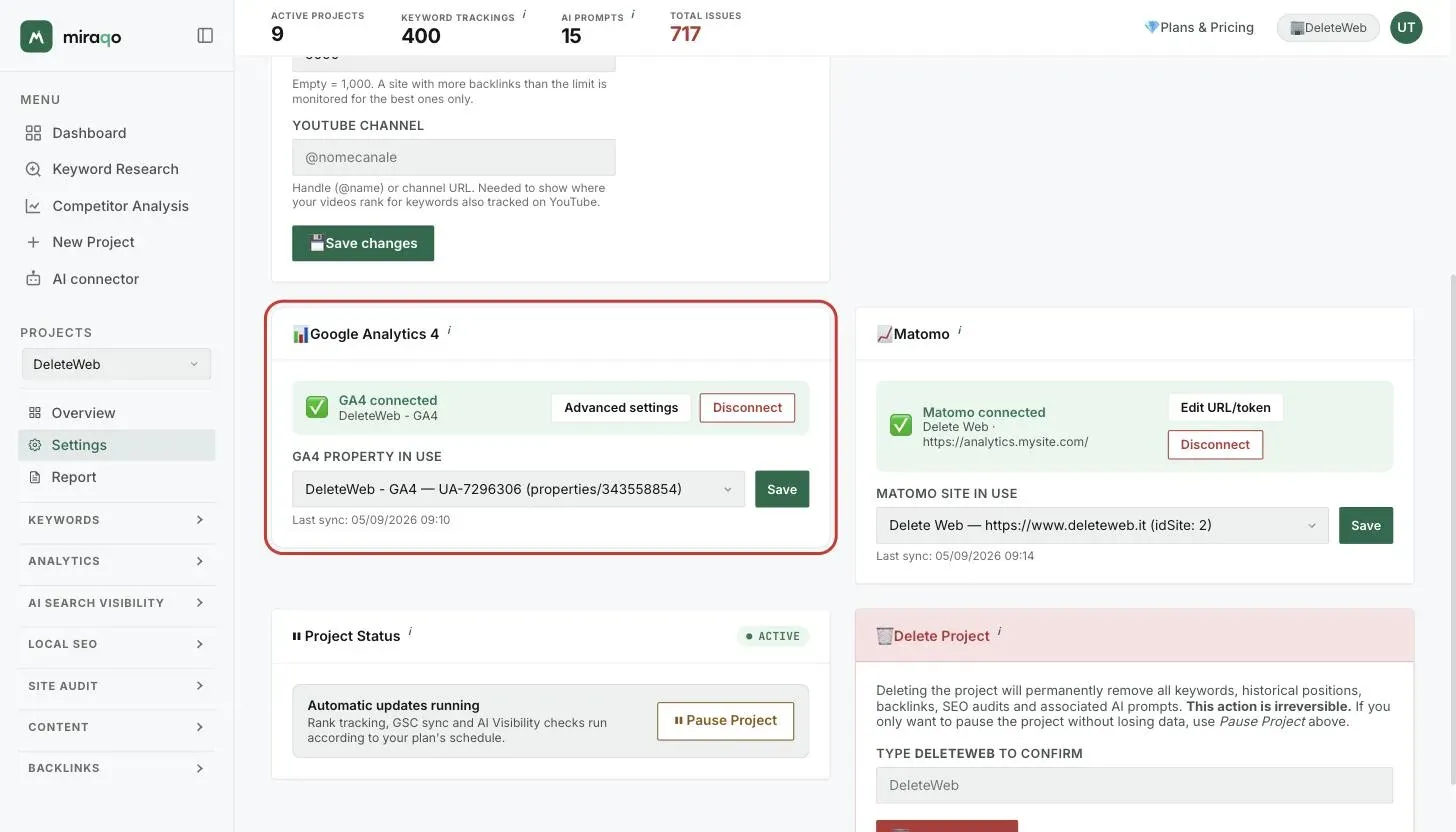This screenshot has height=832, width=1456.
Task: Click the YouTube channel input field
Action: [453, 157]
